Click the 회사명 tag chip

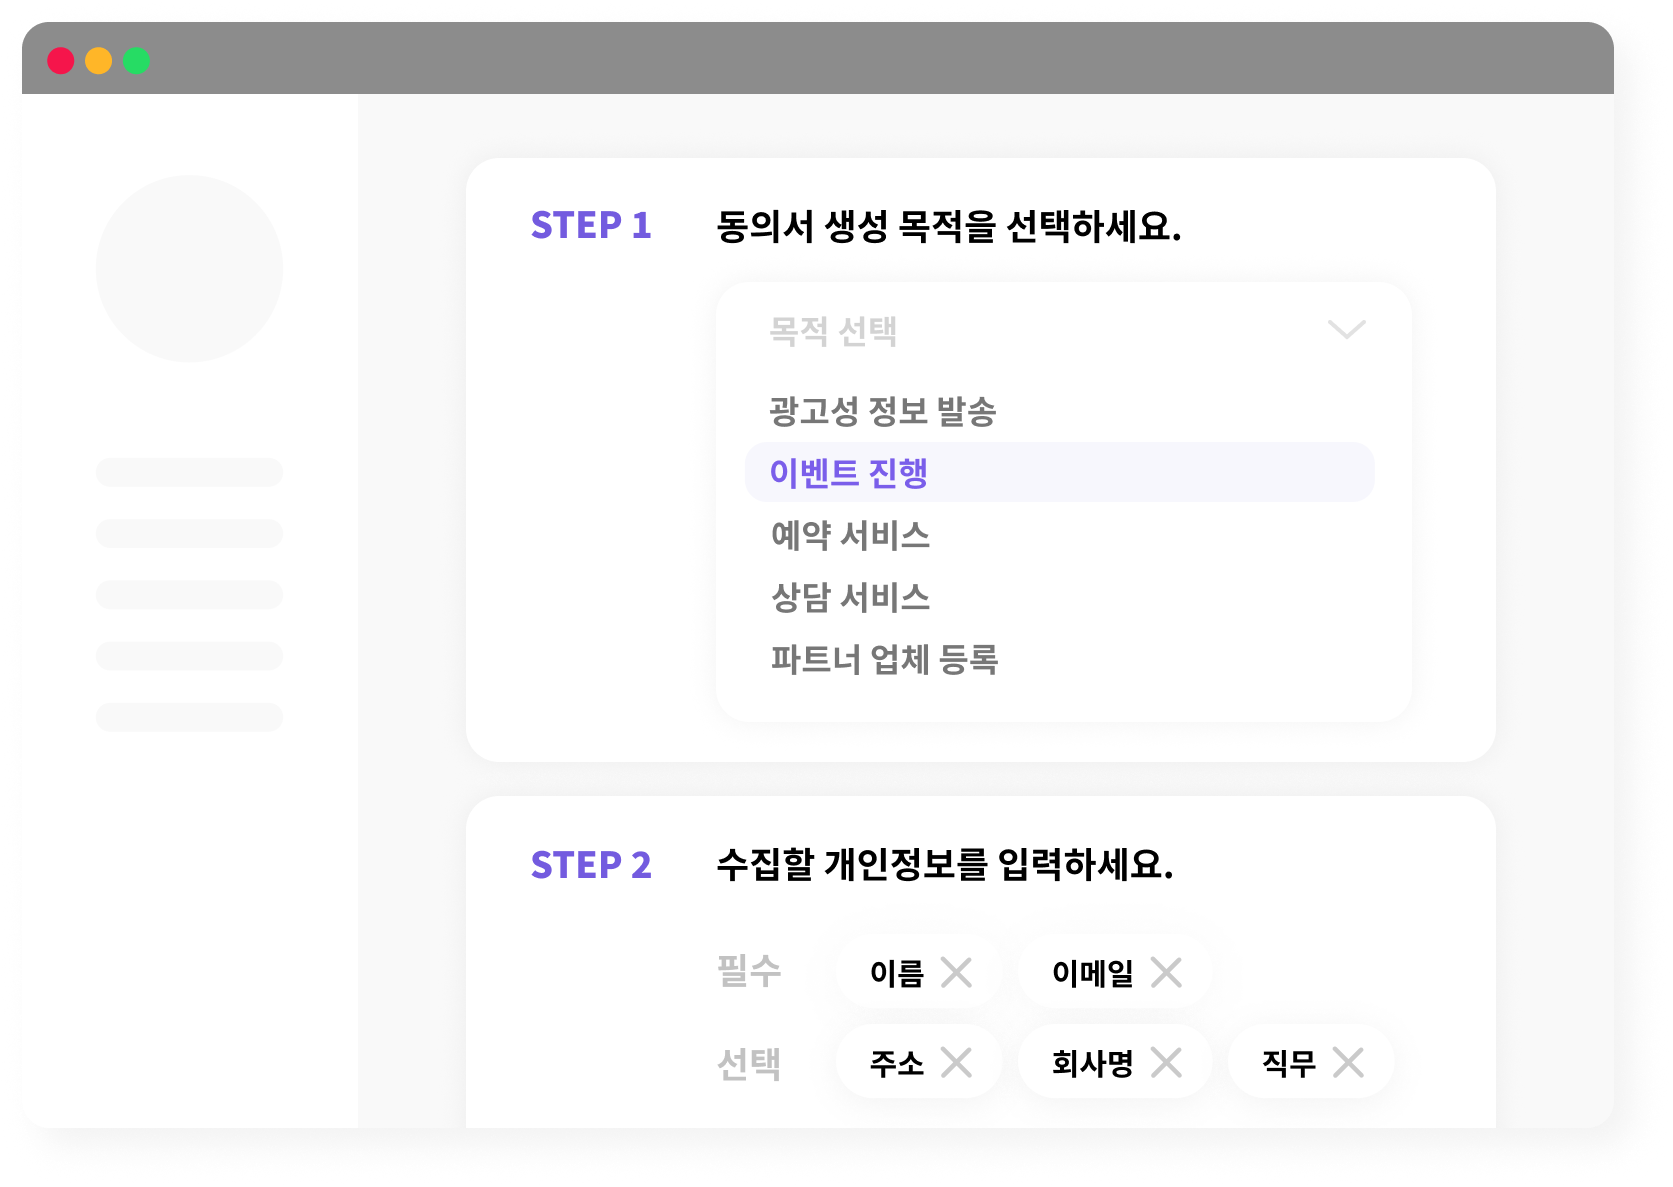click(1114, 1062)
